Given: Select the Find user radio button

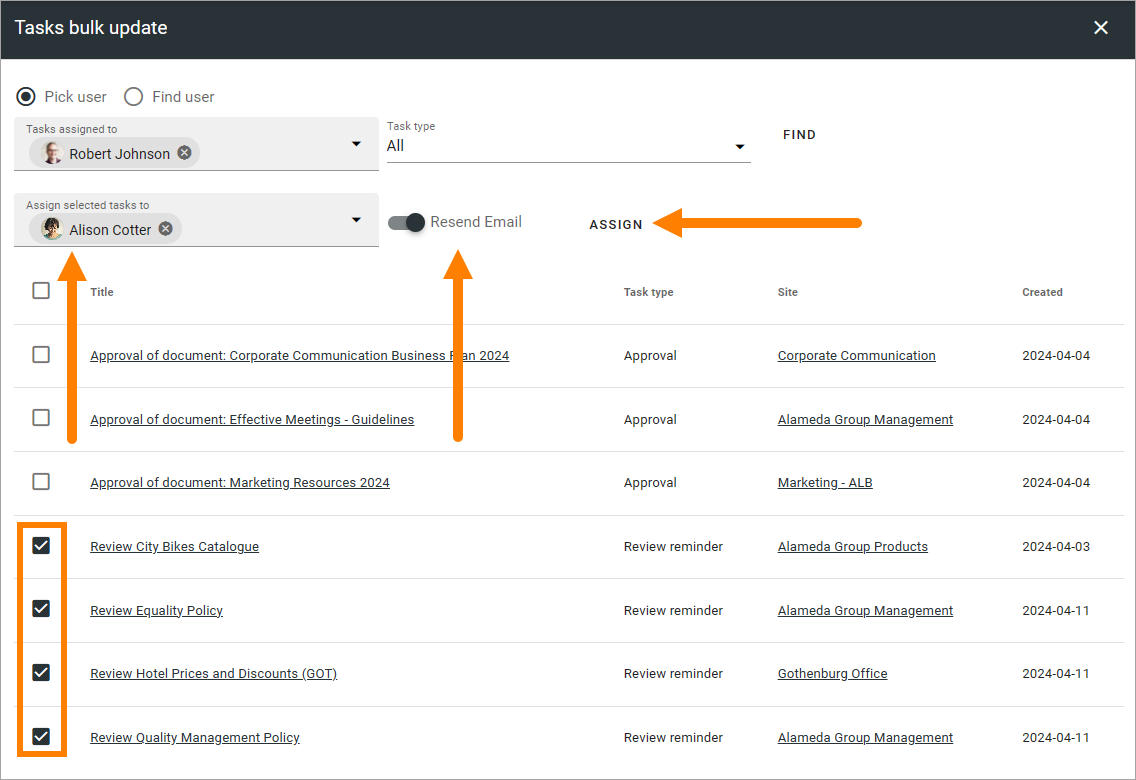Looking at the screenshot, I should 133,96.
